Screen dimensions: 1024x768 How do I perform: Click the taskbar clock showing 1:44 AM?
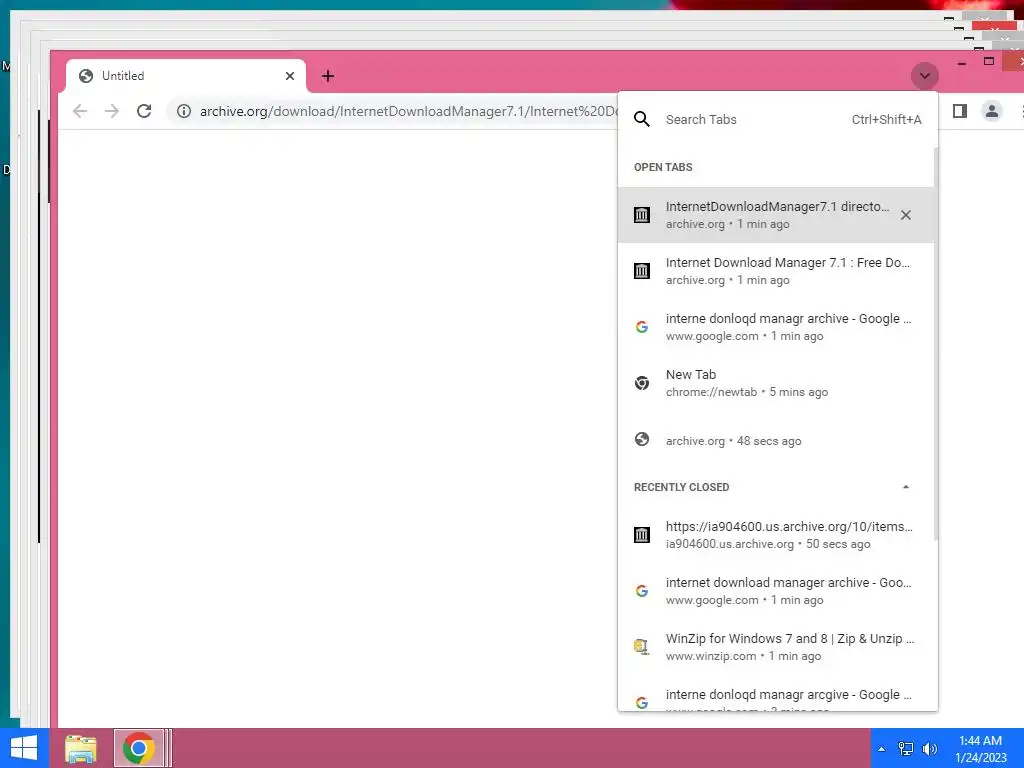(980, 748)
